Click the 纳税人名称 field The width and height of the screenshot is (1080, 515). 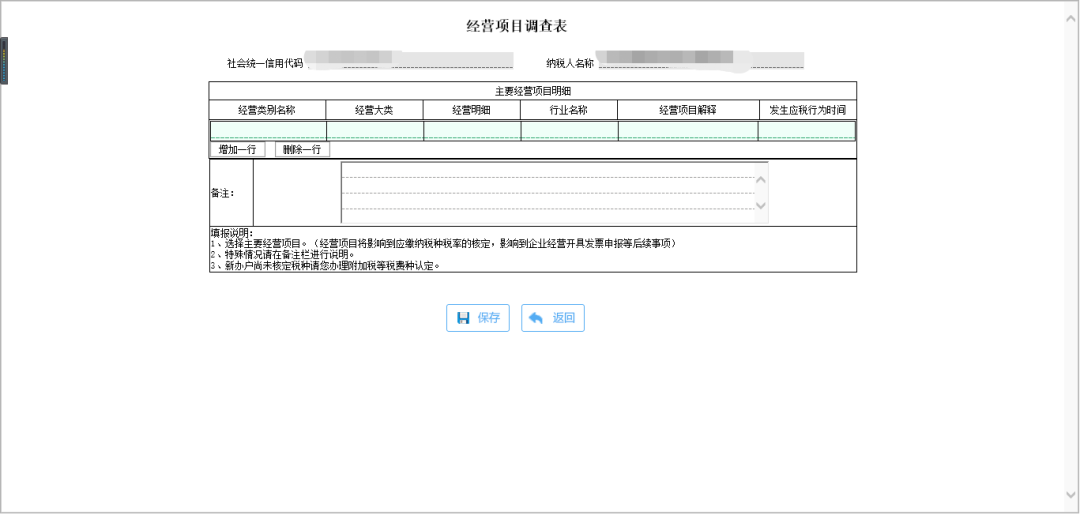pyautogui.click(x=700, y=60)
